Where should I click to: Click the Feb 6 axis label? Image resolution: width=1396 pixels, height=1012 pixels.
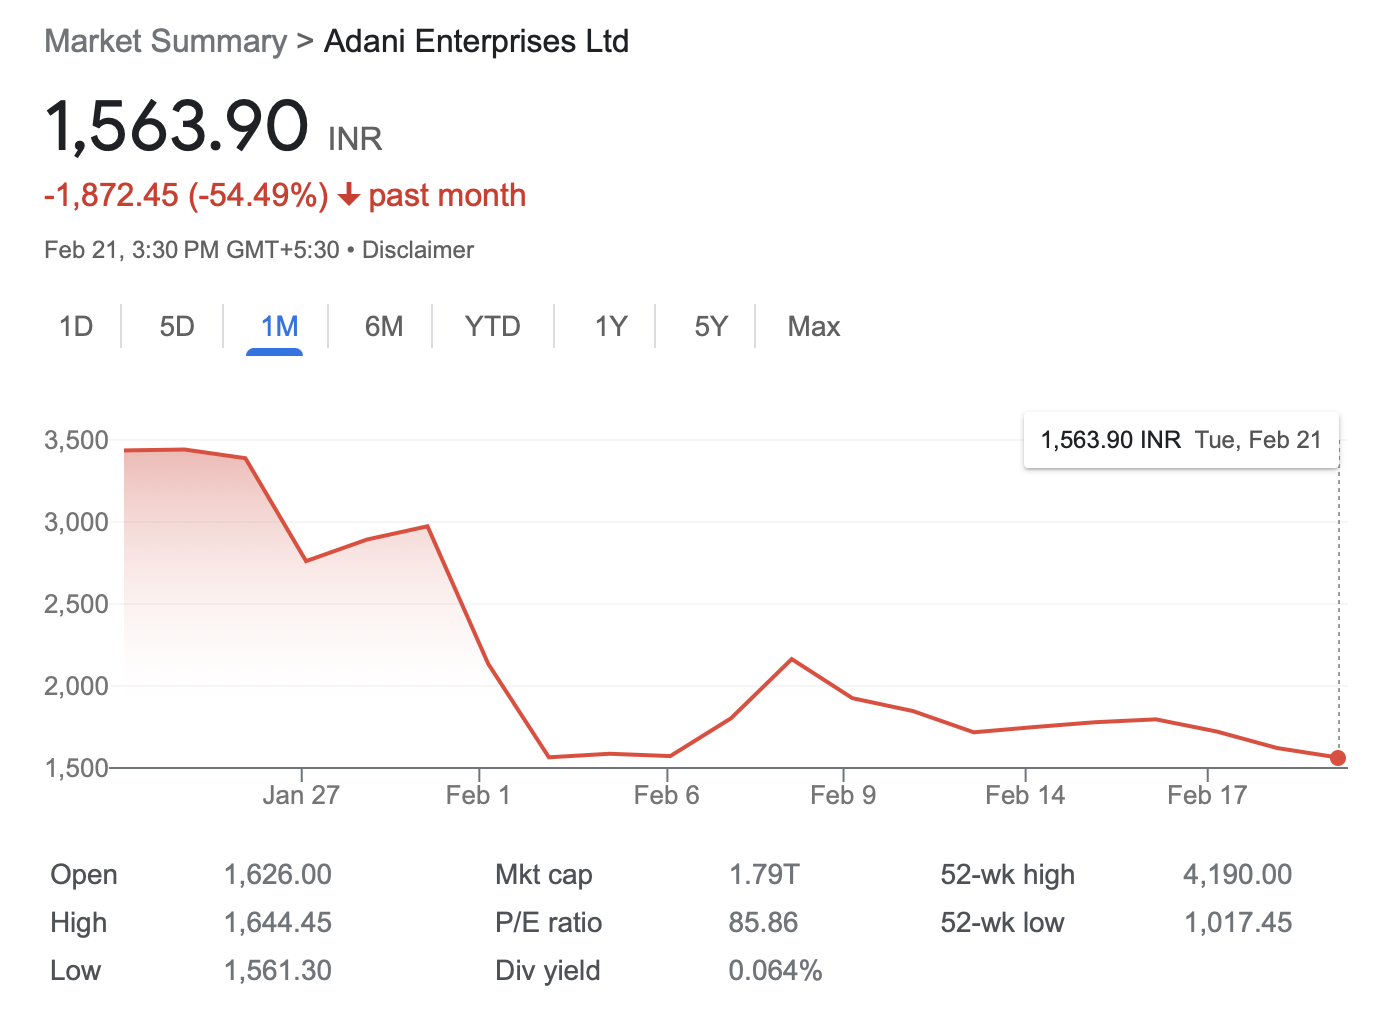pyautogui.click(x=666, y=796)
